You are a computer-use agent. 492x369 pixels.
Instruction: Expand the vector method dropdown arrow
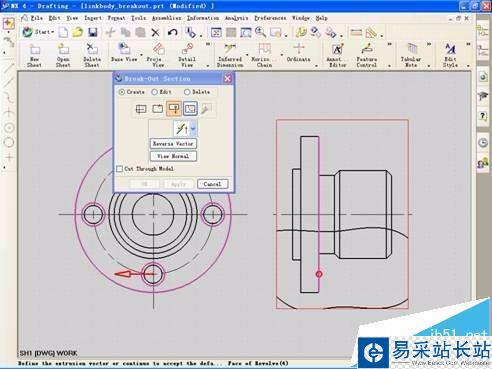(193, 129)
